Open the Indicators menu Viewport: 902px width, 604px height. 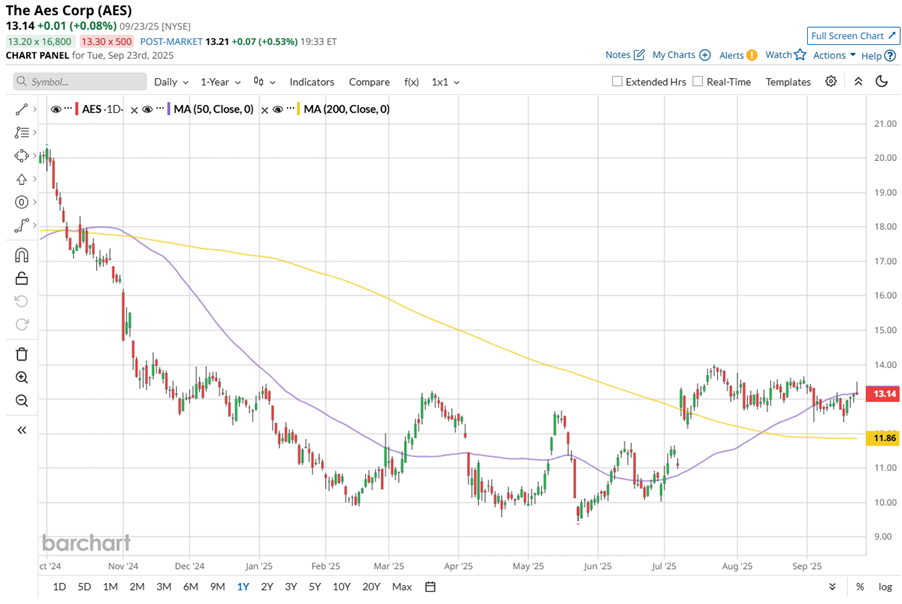[x=311, y=82]
